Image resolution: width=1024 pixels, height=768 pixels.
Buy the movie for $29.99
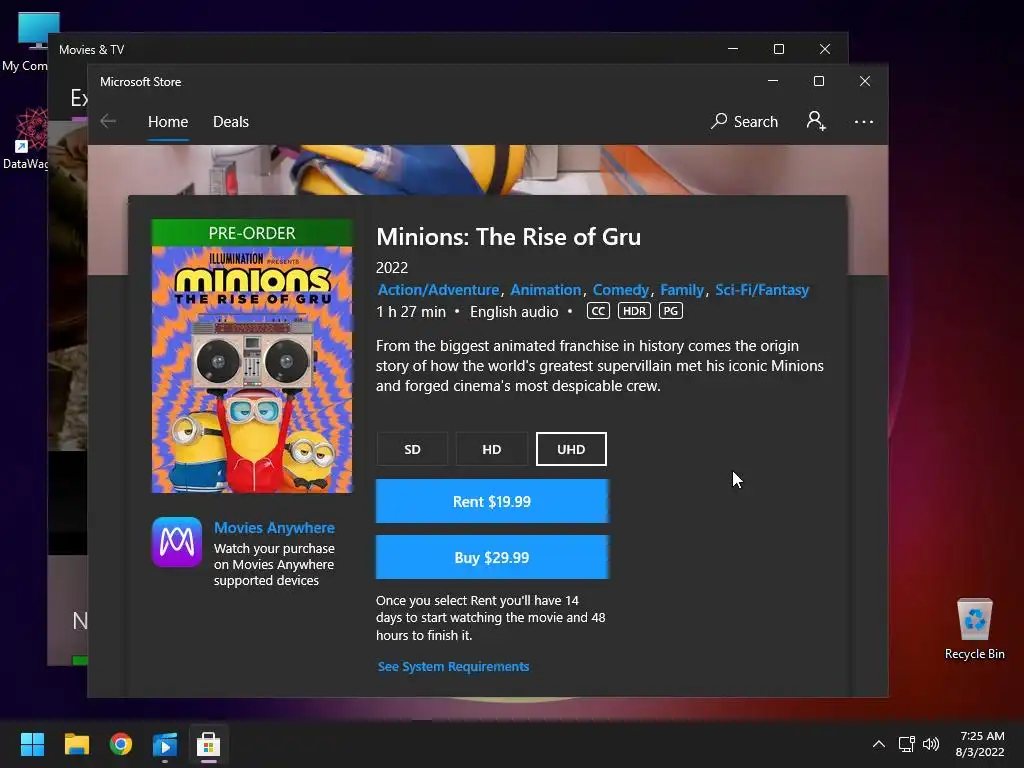pyautogui.click(x=492, y=558)
